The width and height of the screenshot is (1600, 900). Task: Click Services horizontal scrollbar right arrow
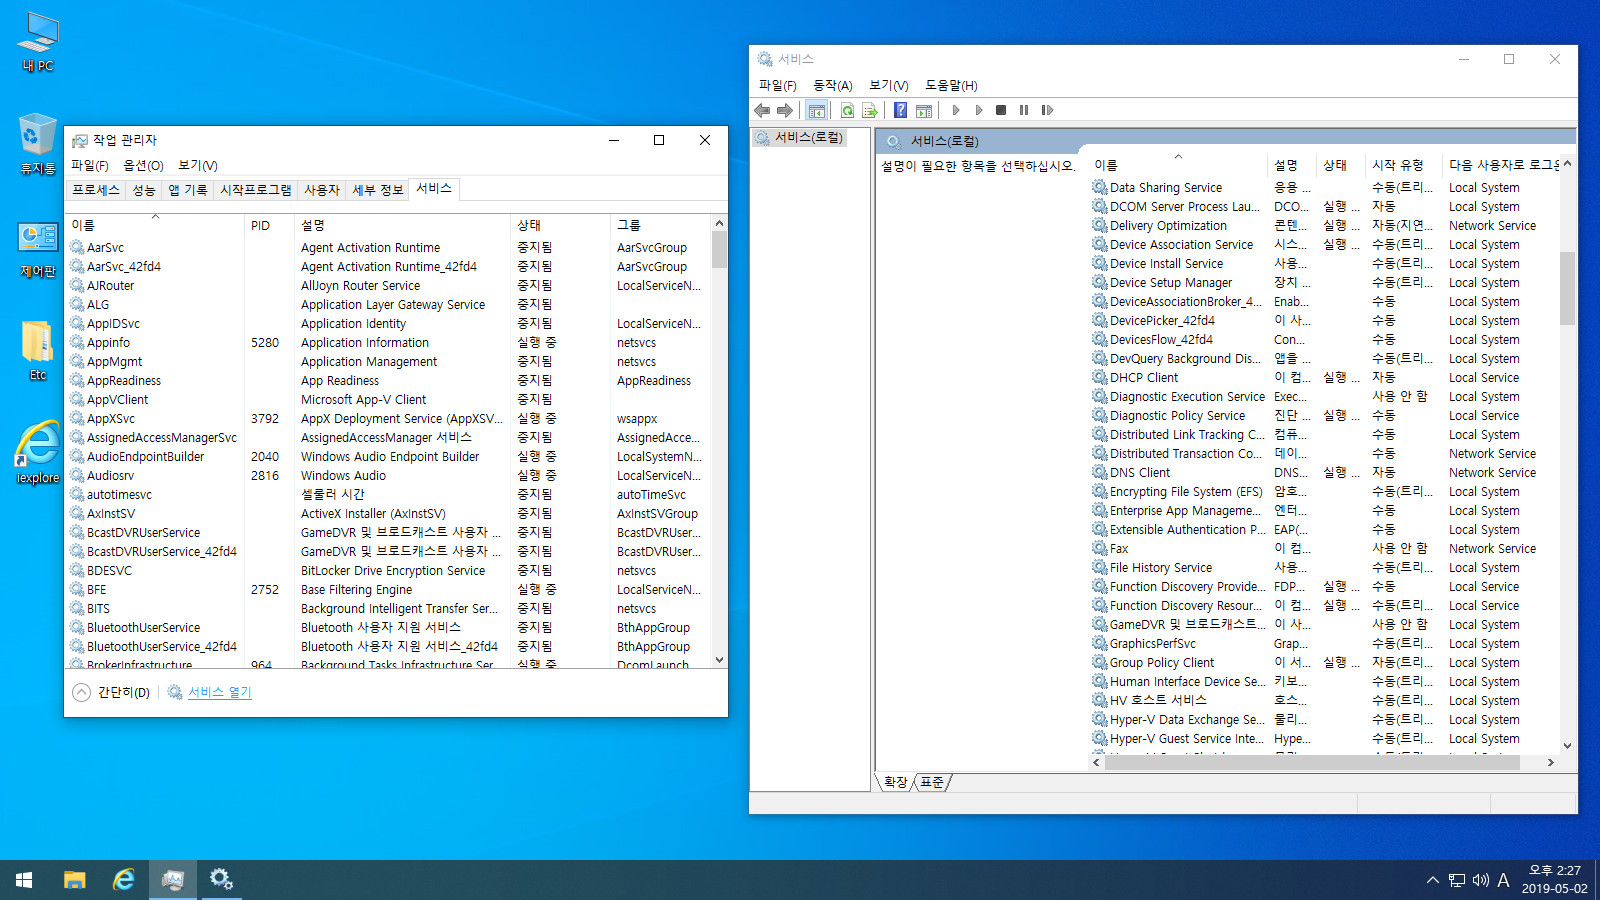[1550, 762]
